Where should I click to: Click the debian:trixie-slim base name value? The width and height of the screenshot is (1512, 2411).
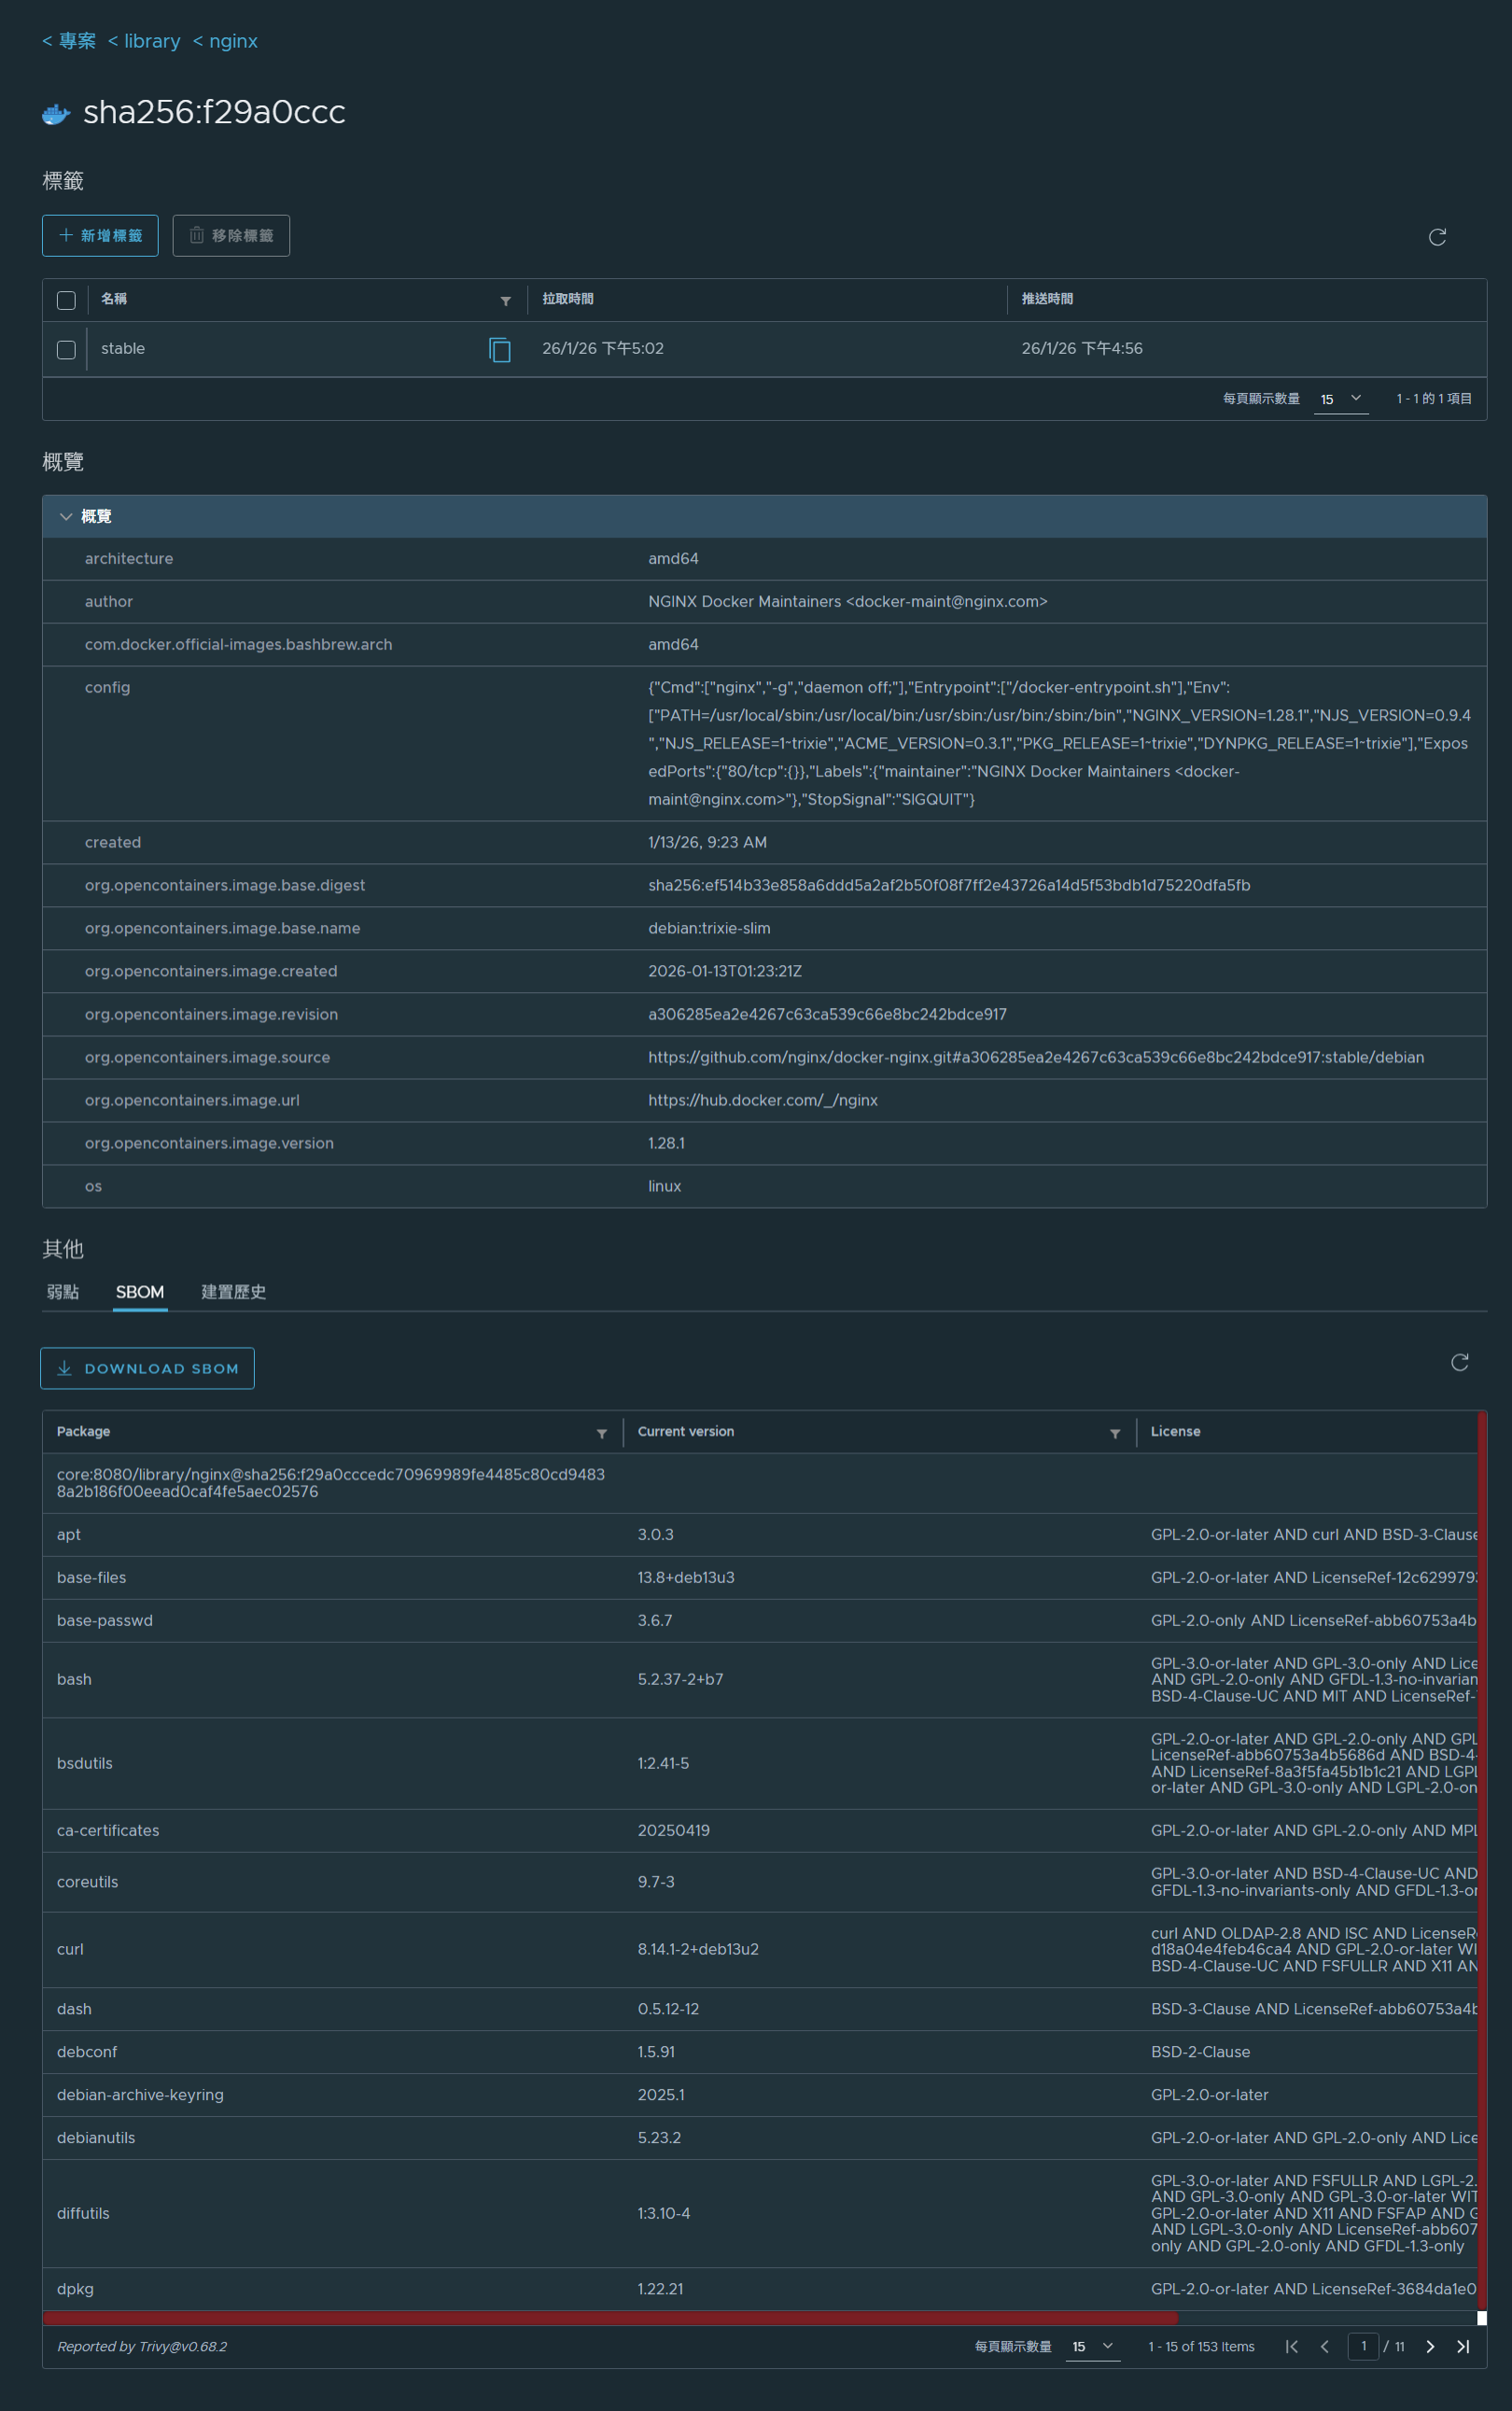(709, 928)
